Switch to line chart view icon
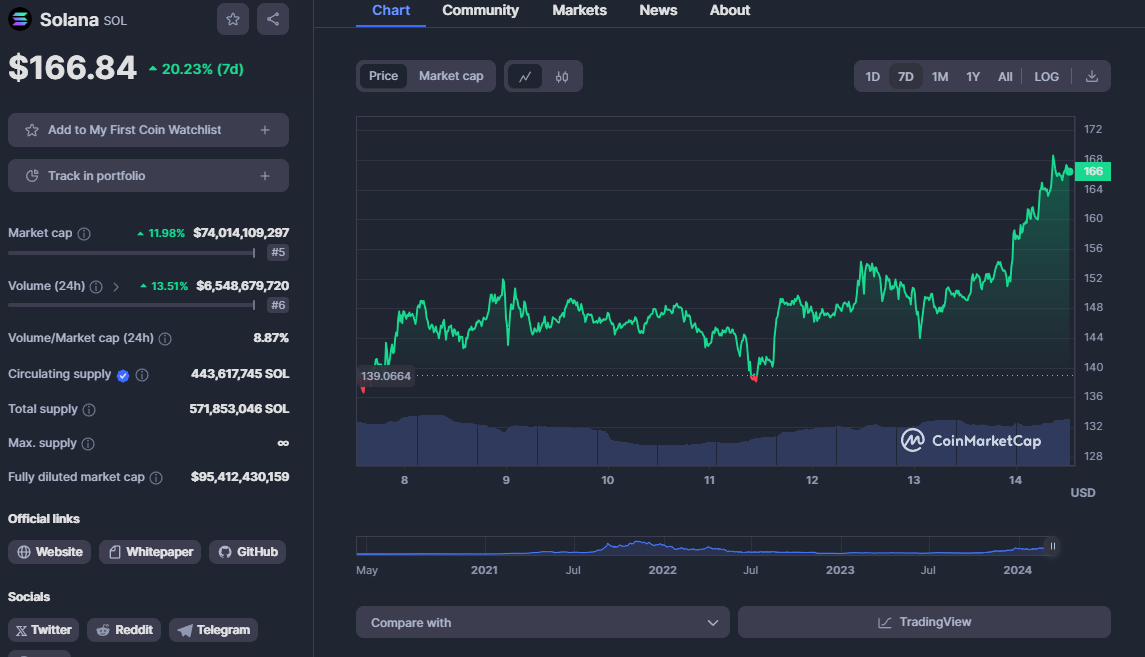The height and width of the screenshot is (657, 1145). pyautogui.click(x=525, y=77)
